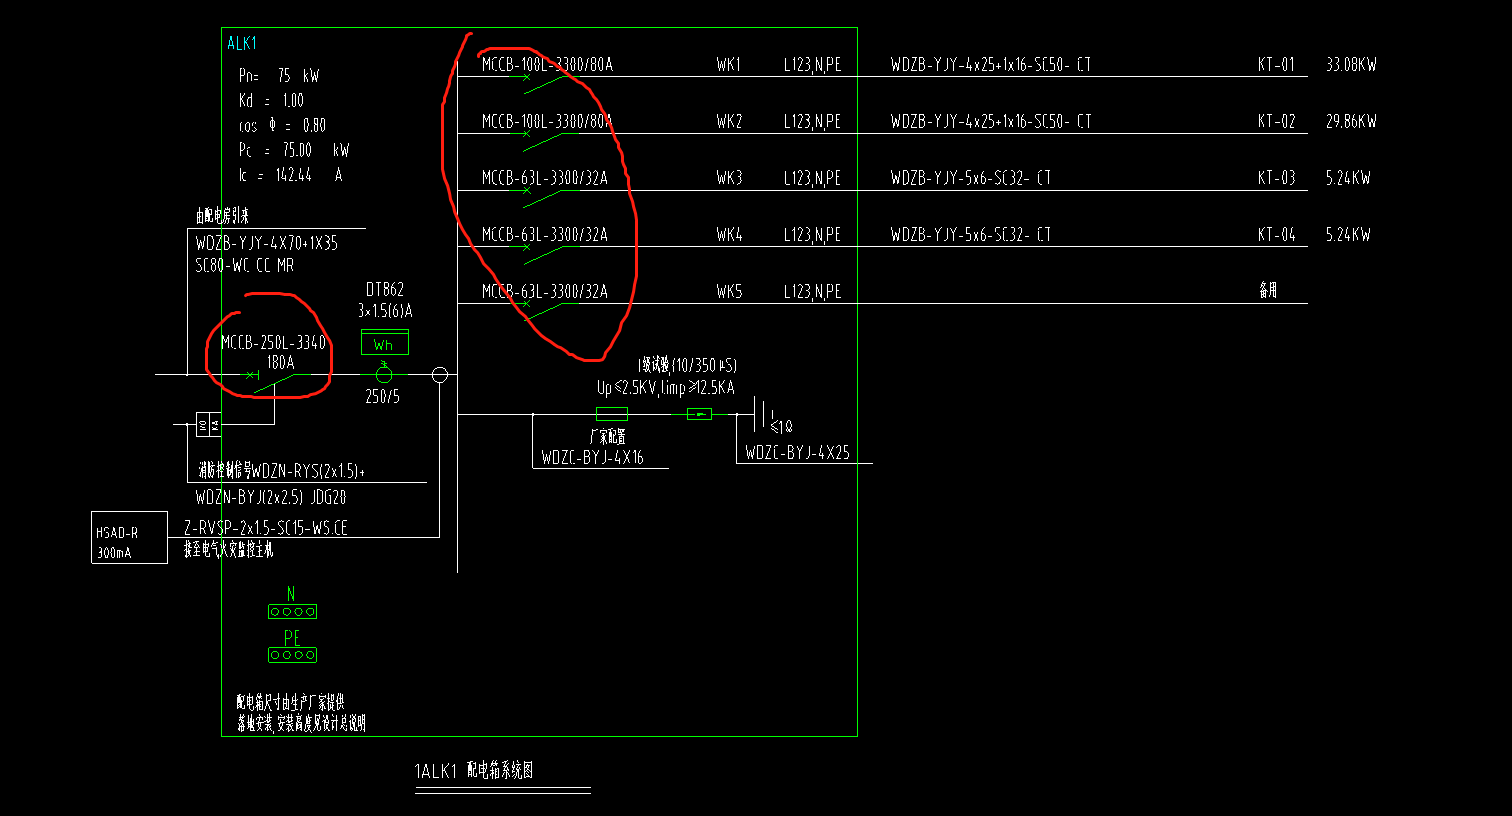Select MCCB-100L-3300/80A in the WK1 row

[x=547, y=65]
